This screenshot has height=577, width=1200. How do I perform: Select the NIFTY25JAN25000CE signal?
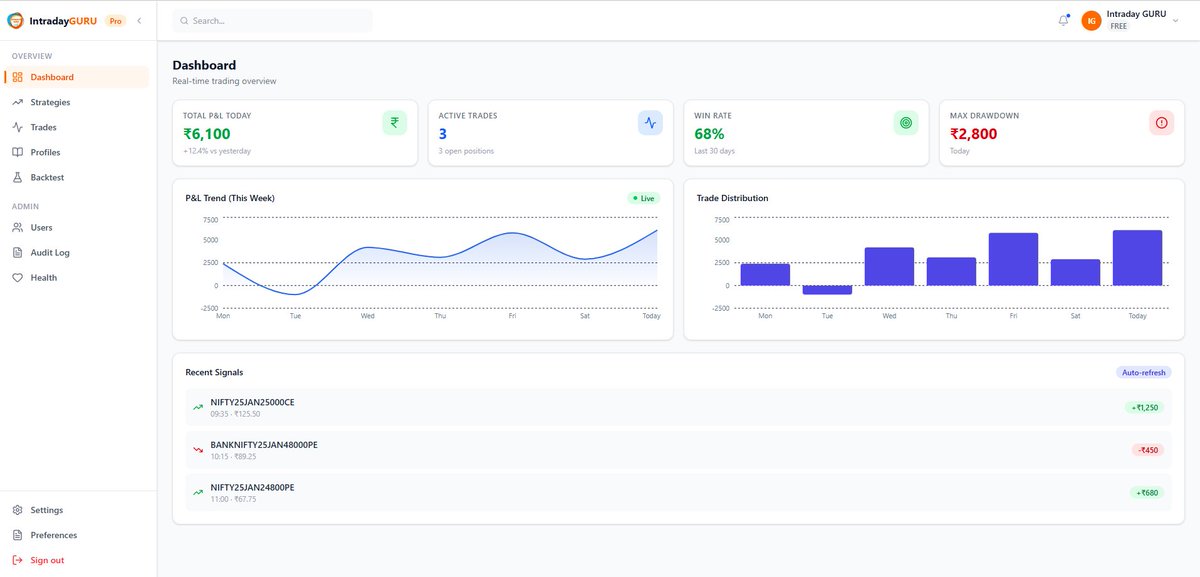[678, 407]
